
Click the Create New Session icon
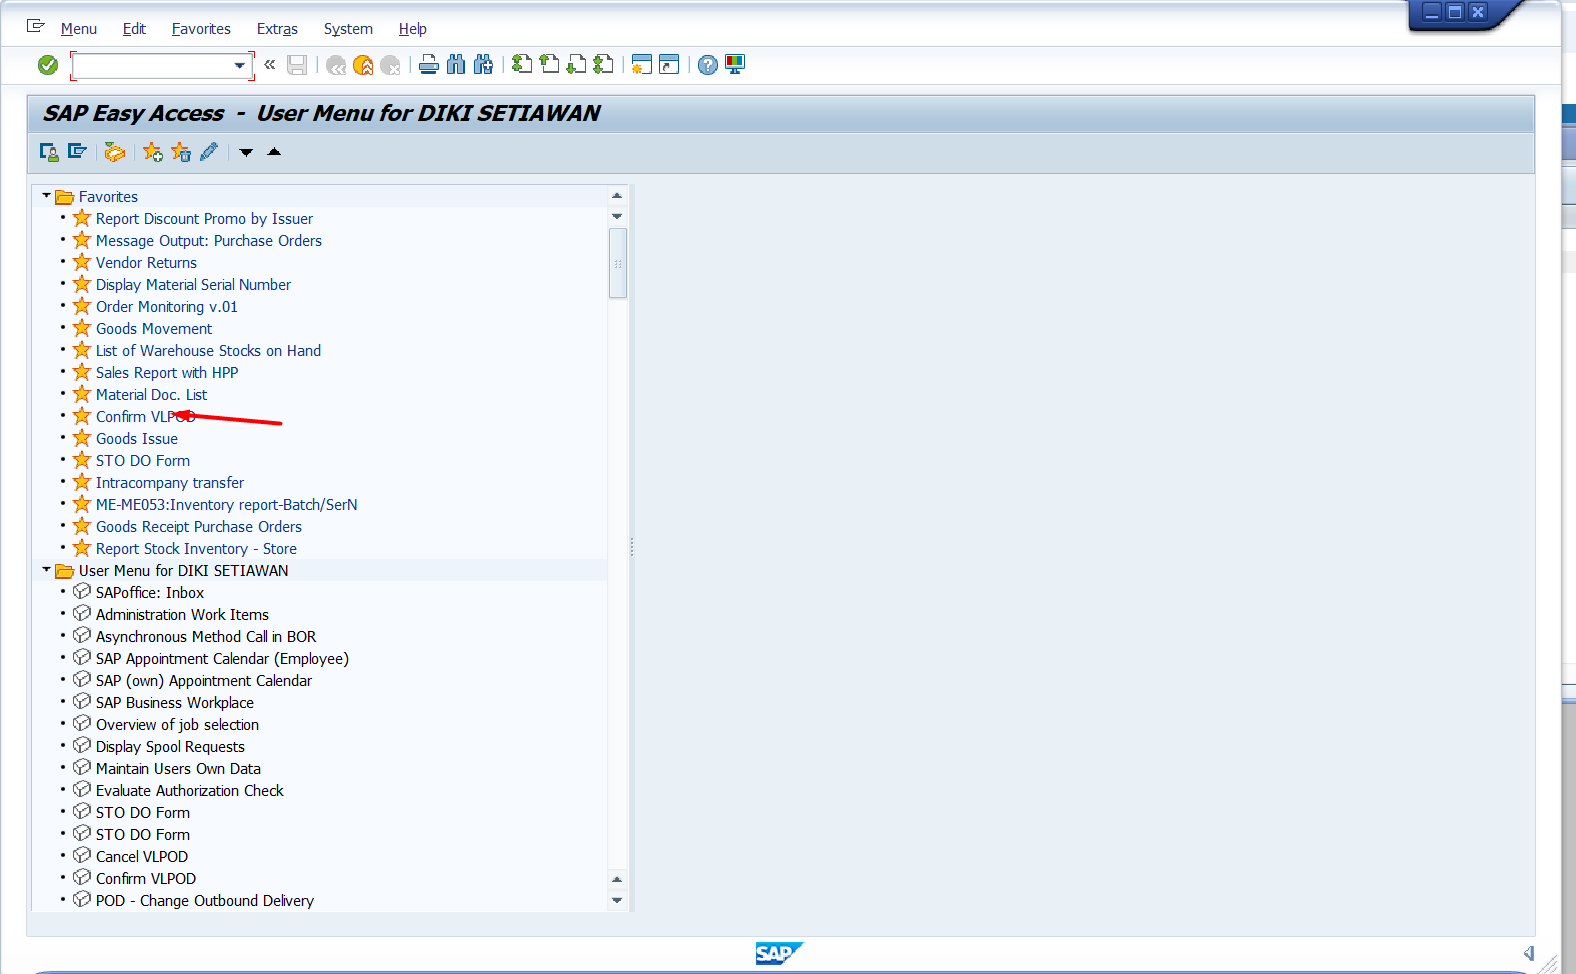tap(642, 65)
